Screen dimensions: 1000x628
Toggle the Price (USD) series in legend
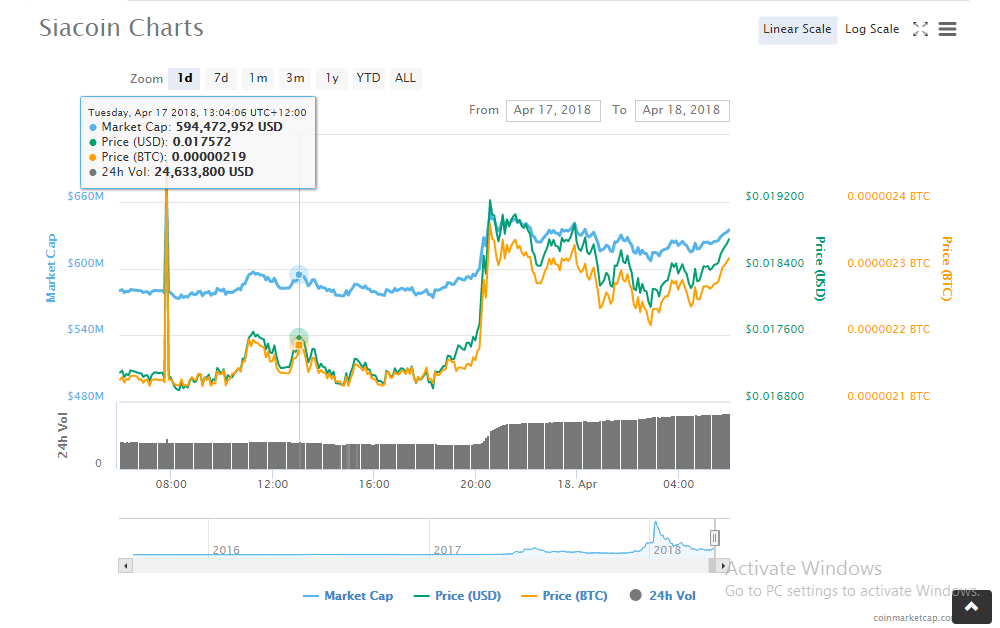pos(457,595)
